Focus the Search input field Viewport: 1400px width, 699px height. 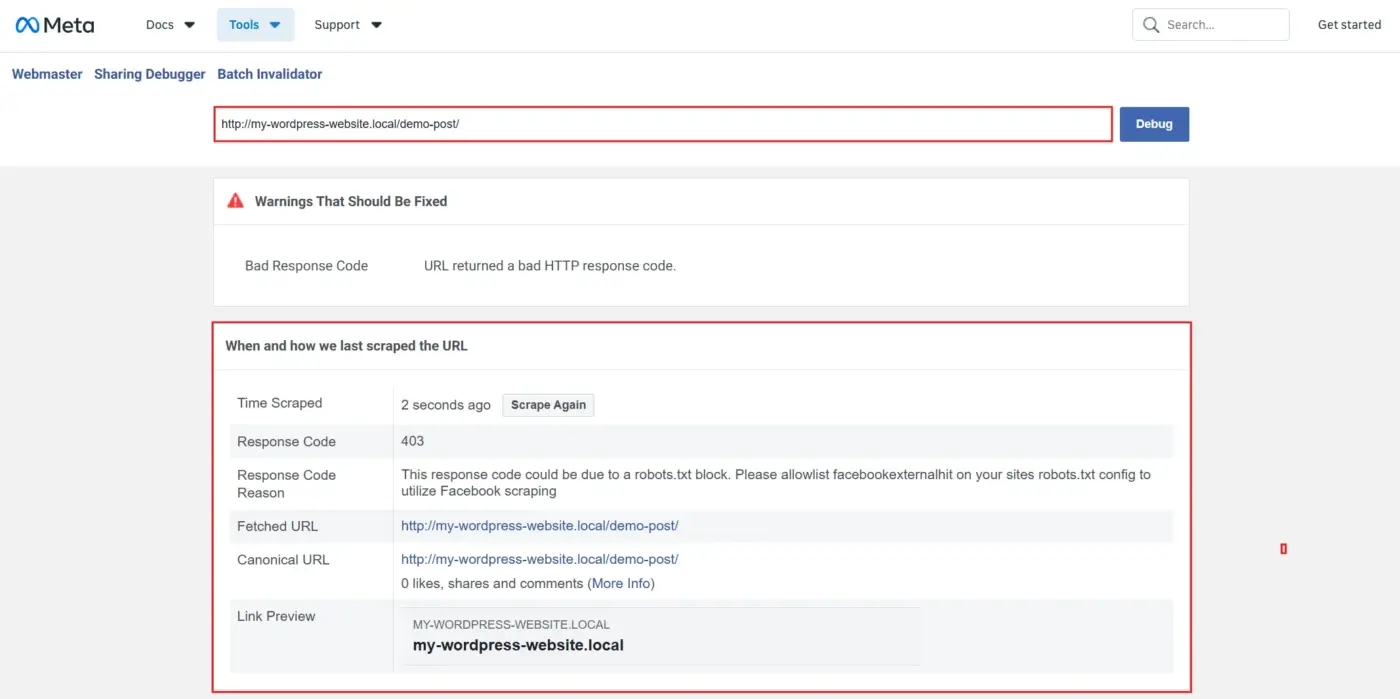[1211, 25]
